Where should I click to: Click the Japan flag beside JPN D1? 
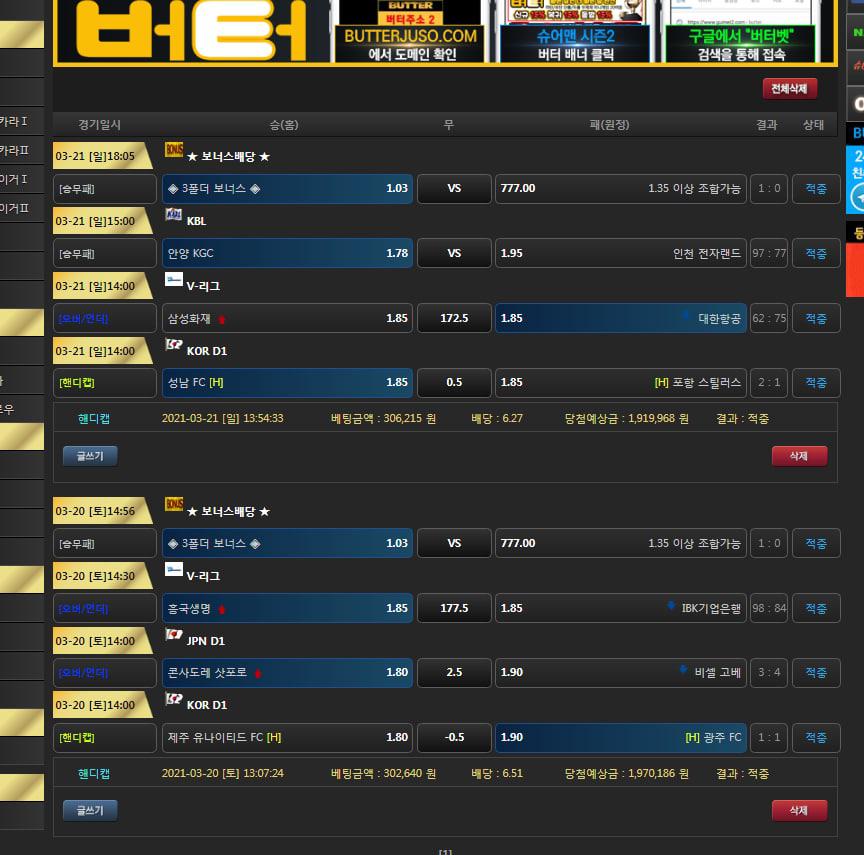point(174,635)
